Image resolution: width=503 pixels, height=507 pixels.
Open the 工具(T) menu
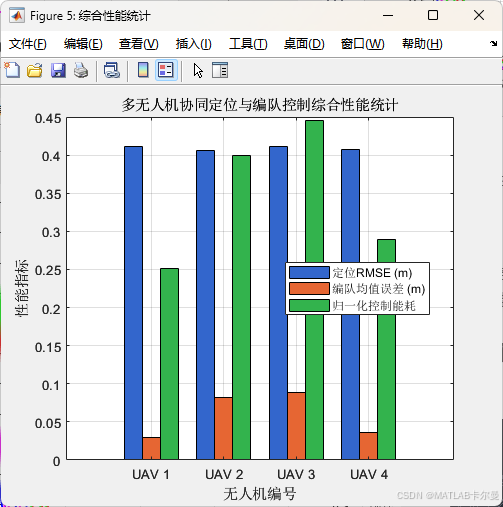pyautogui.click(x=248, y=44)
